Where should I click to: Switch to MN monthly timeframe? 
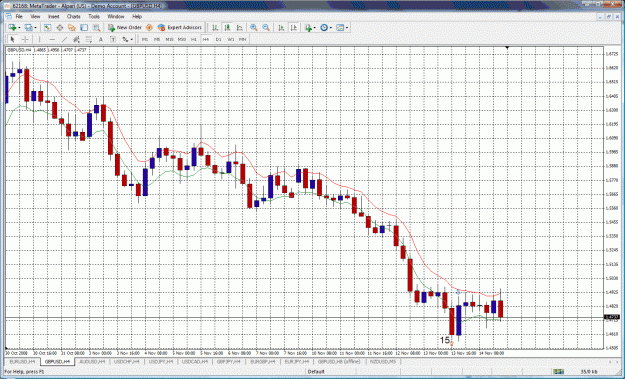[x=242, y=39]
